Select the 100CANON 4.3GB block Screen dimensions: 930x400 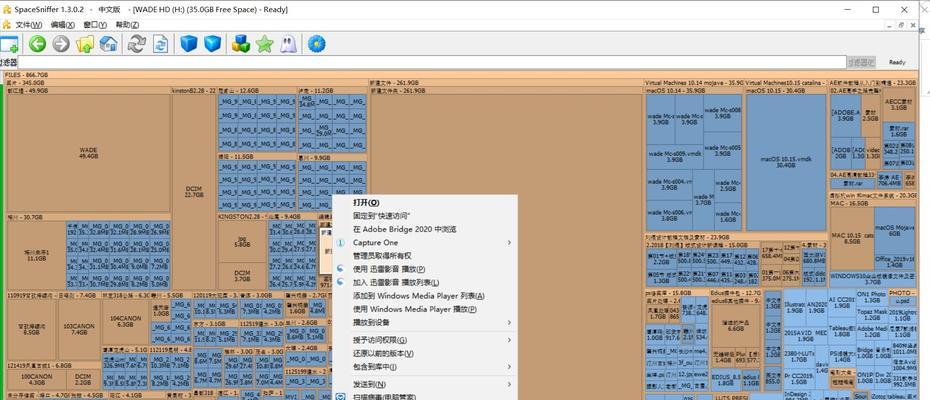coord(36,380)
